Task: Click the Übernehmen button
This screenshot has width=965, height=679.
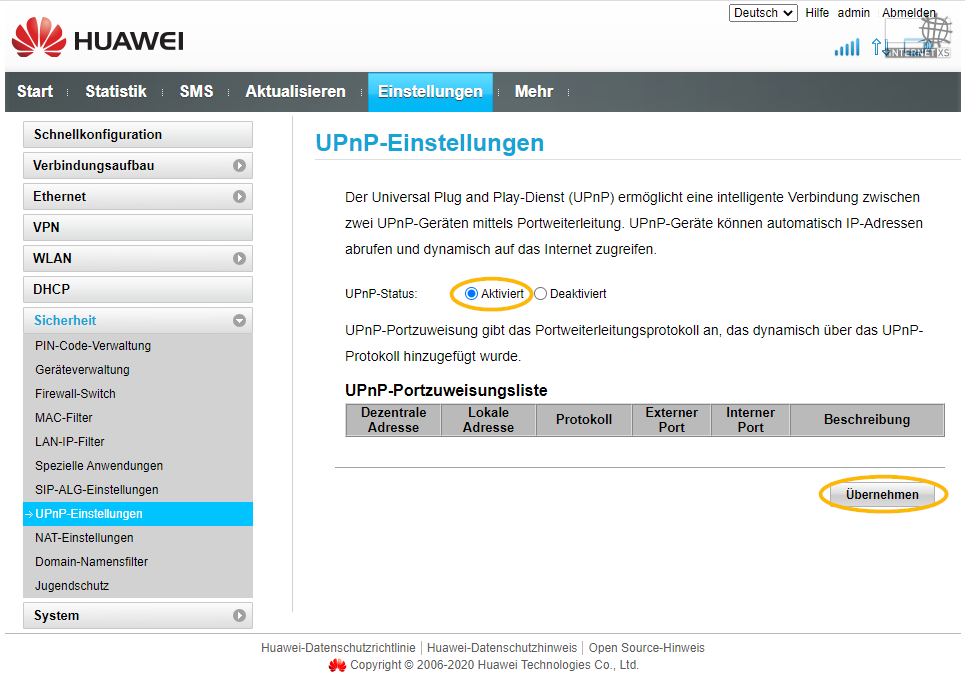Action: [x=882, y=495]
